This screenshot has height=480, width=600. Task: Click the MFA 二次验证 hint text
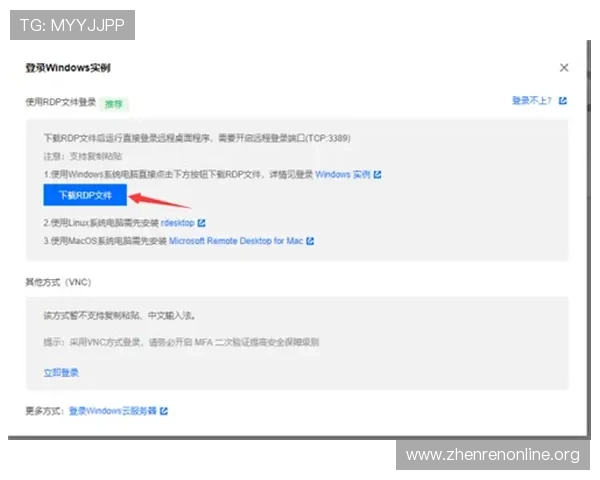181,342
